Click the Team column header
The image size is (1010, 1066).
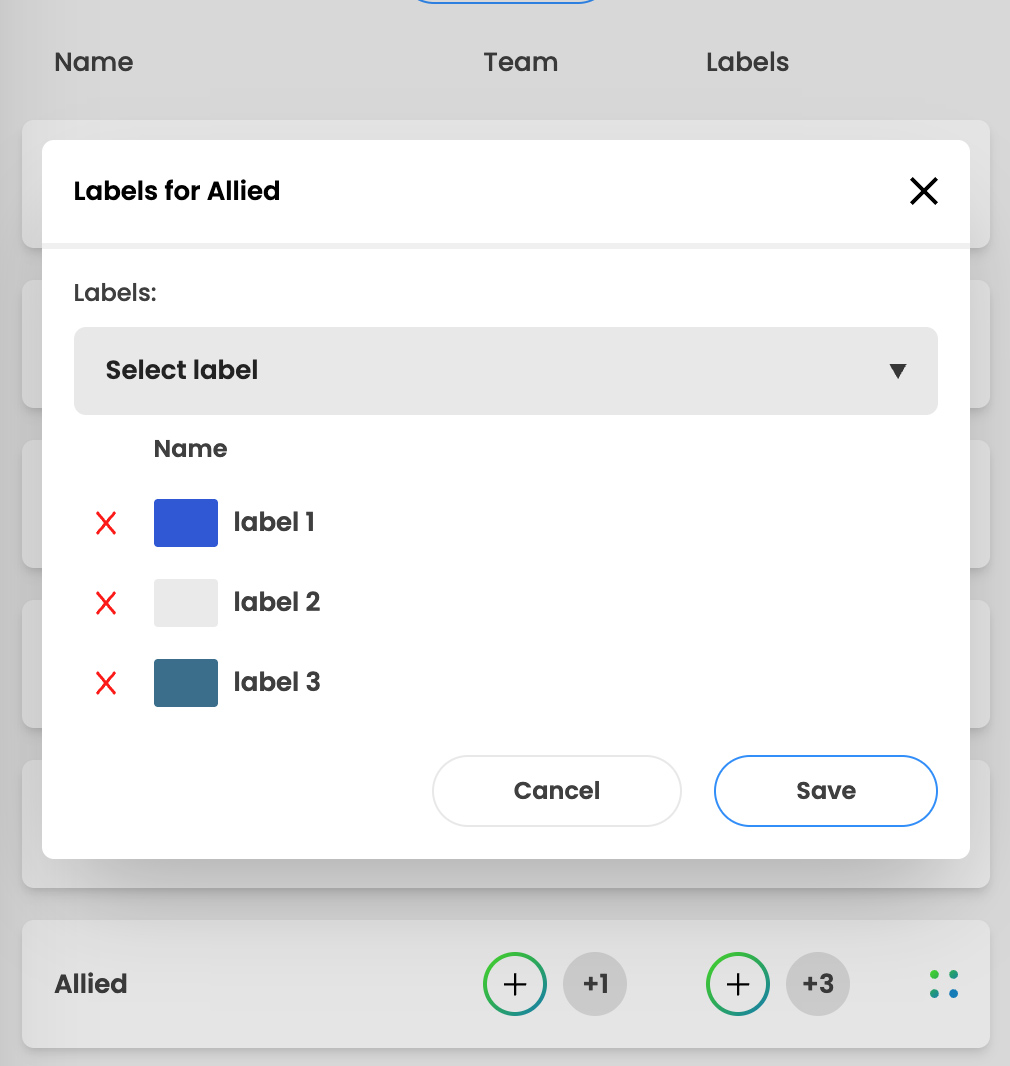click(521, 62)
